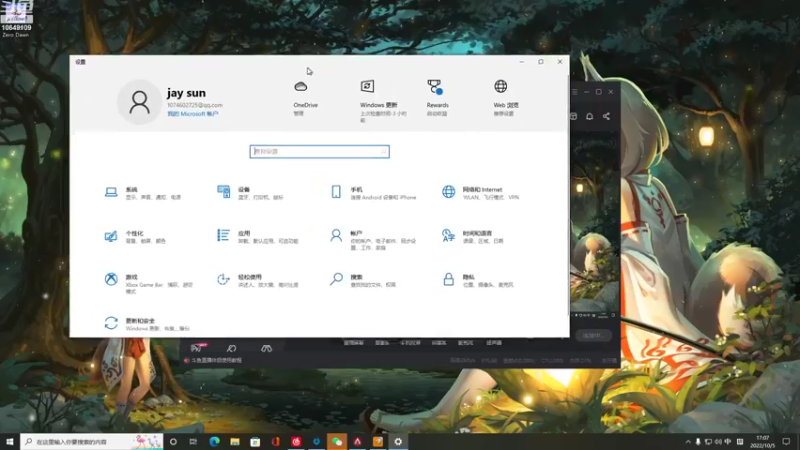Open Task View on the taskbar

point(193,441)
